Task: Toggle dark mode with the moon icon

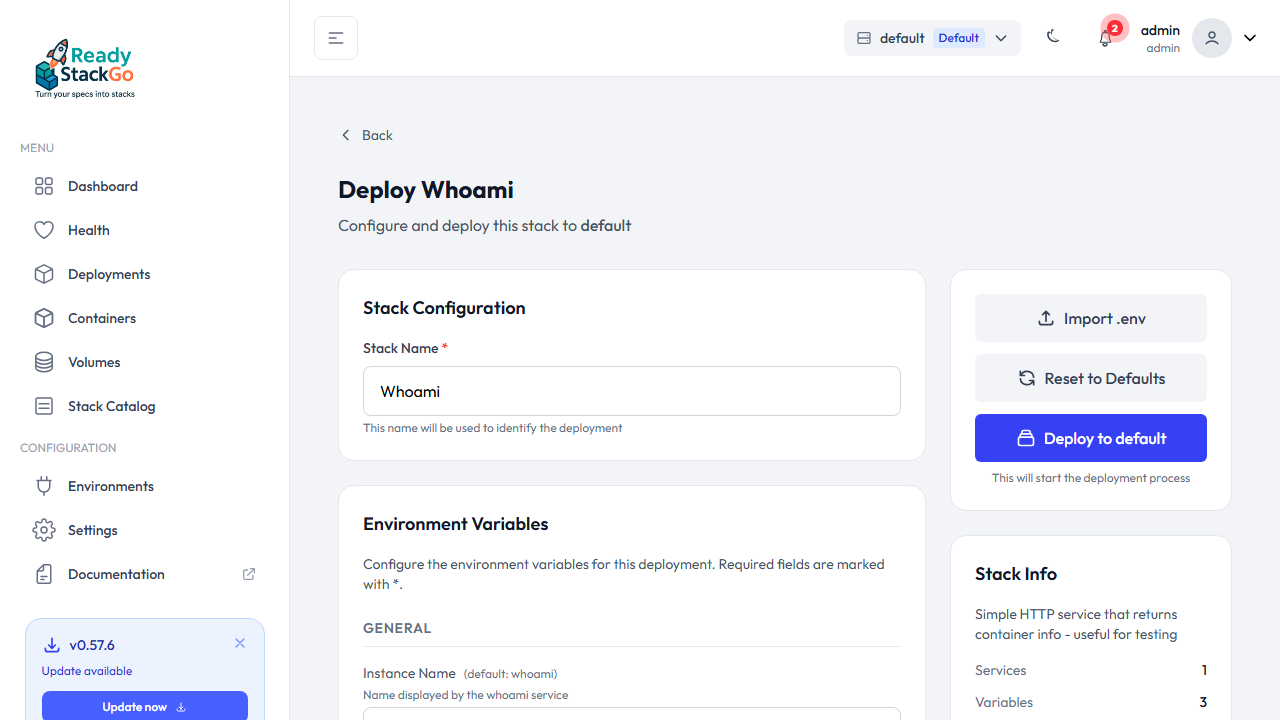Action: 1053,37
